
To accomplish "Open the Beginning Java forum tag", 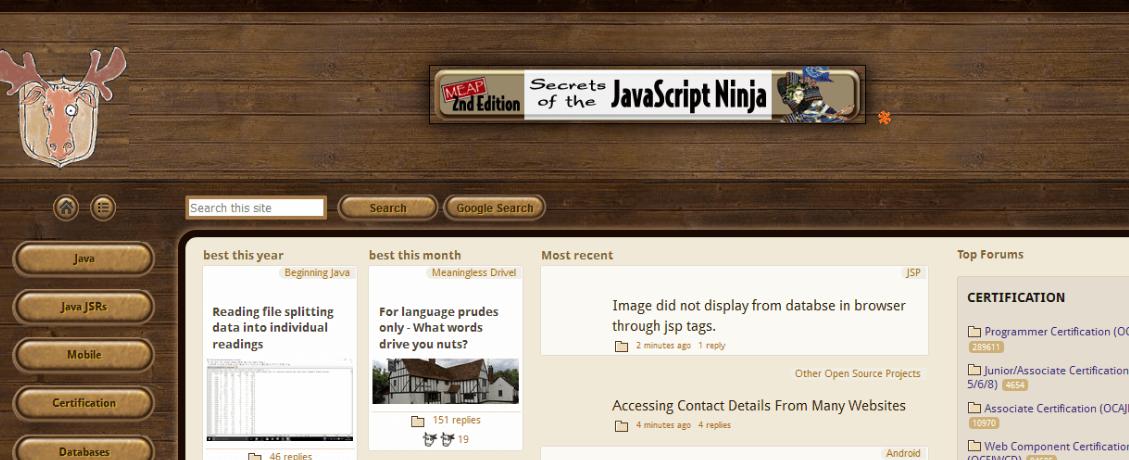I will tap(317, 273).
